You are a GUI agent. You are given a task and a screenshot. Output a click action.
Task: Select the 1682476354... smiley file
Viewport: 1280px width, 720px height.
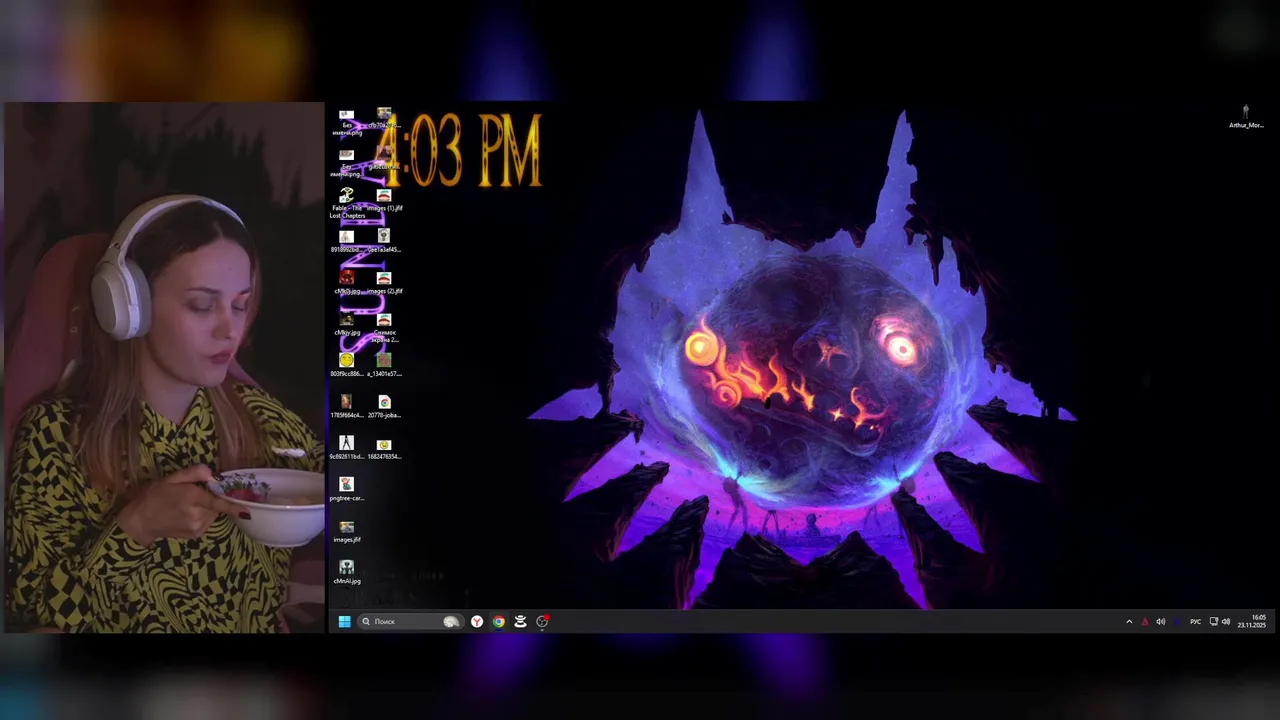tap(384, 448)
